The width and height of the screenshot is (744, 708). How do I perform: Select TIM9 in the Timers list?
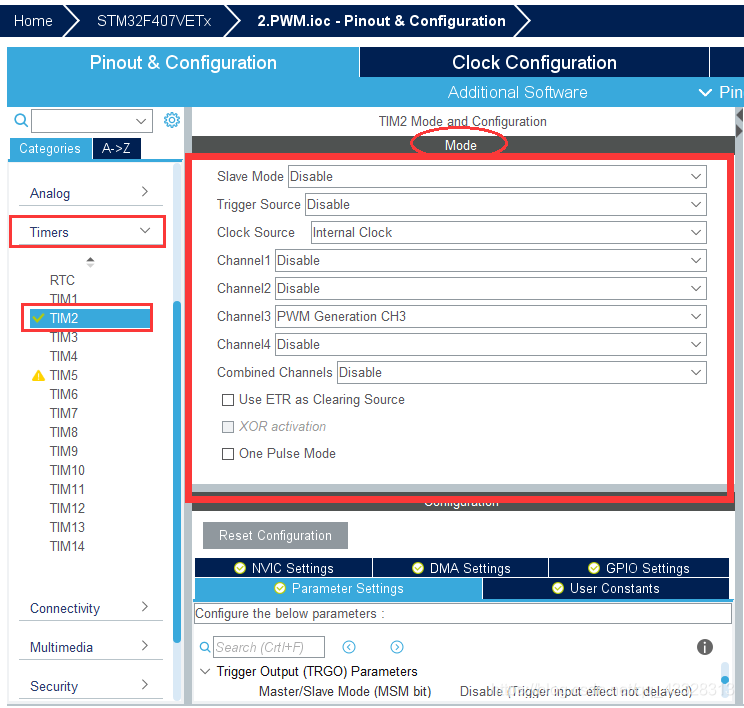coord(64,451)
